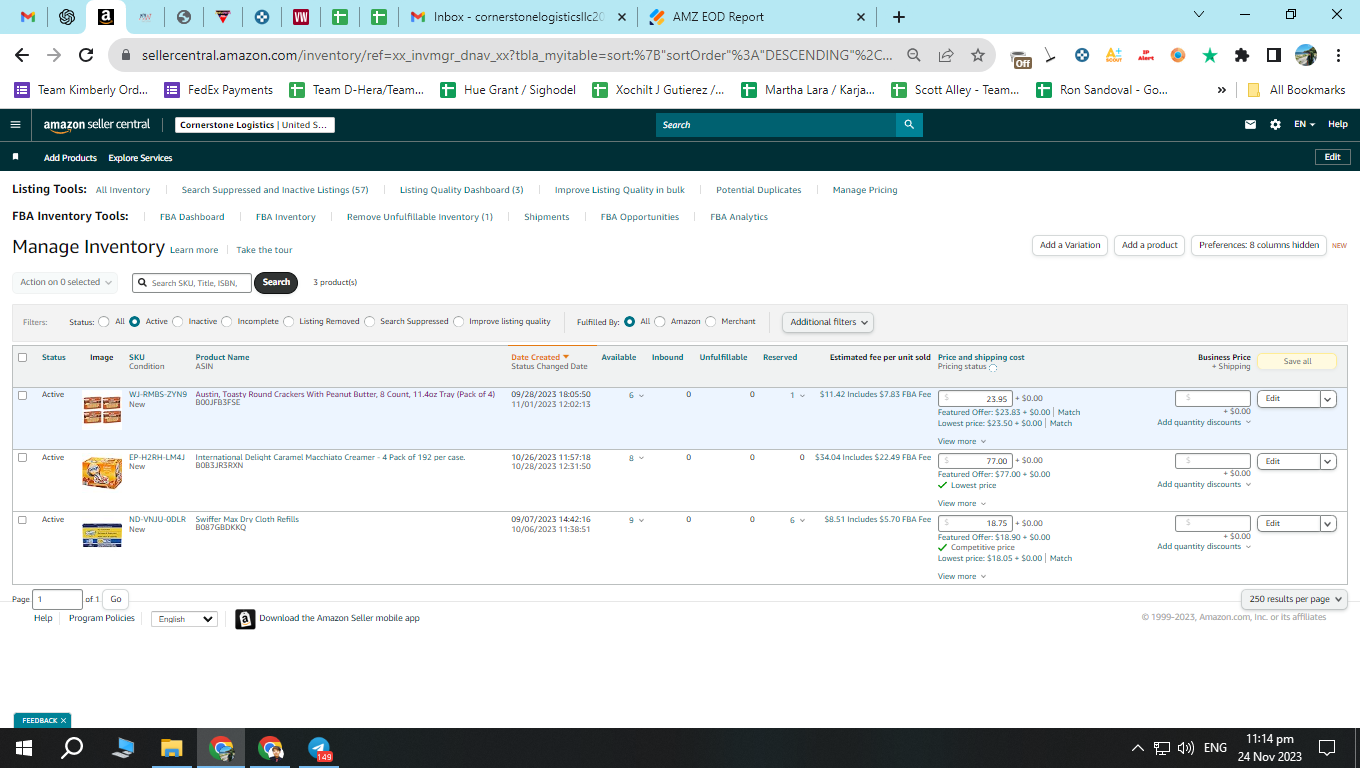Screen dimensions: 1360x768
Task: Check the Swiffer row checkbox
Action: pyautogui.click(x=22, y=520)
